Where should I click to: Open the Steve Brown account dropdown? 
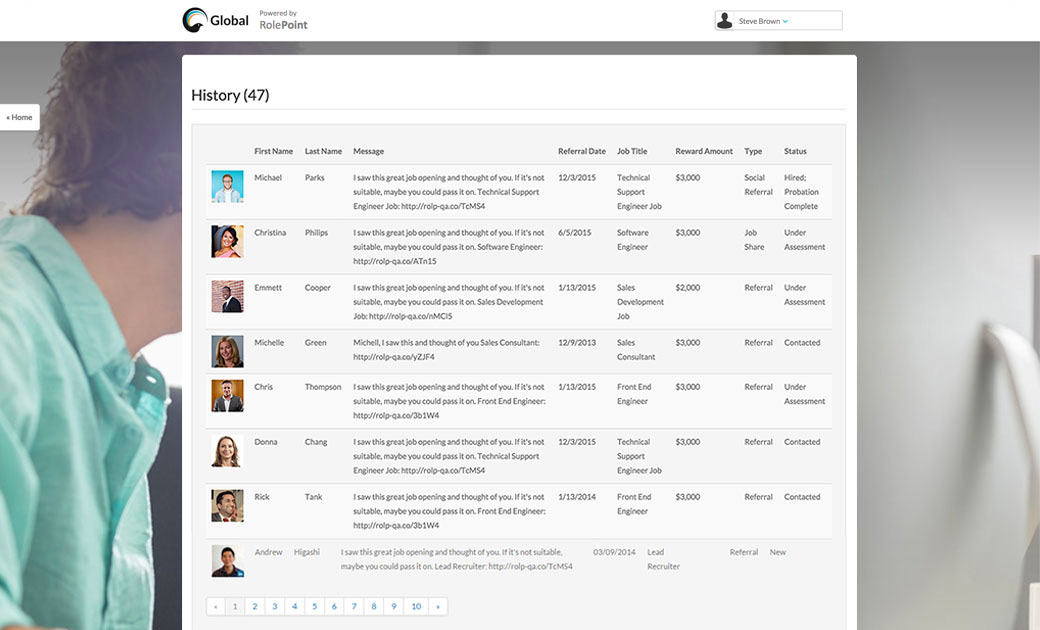pyautogui.click(x=785, y=21)
